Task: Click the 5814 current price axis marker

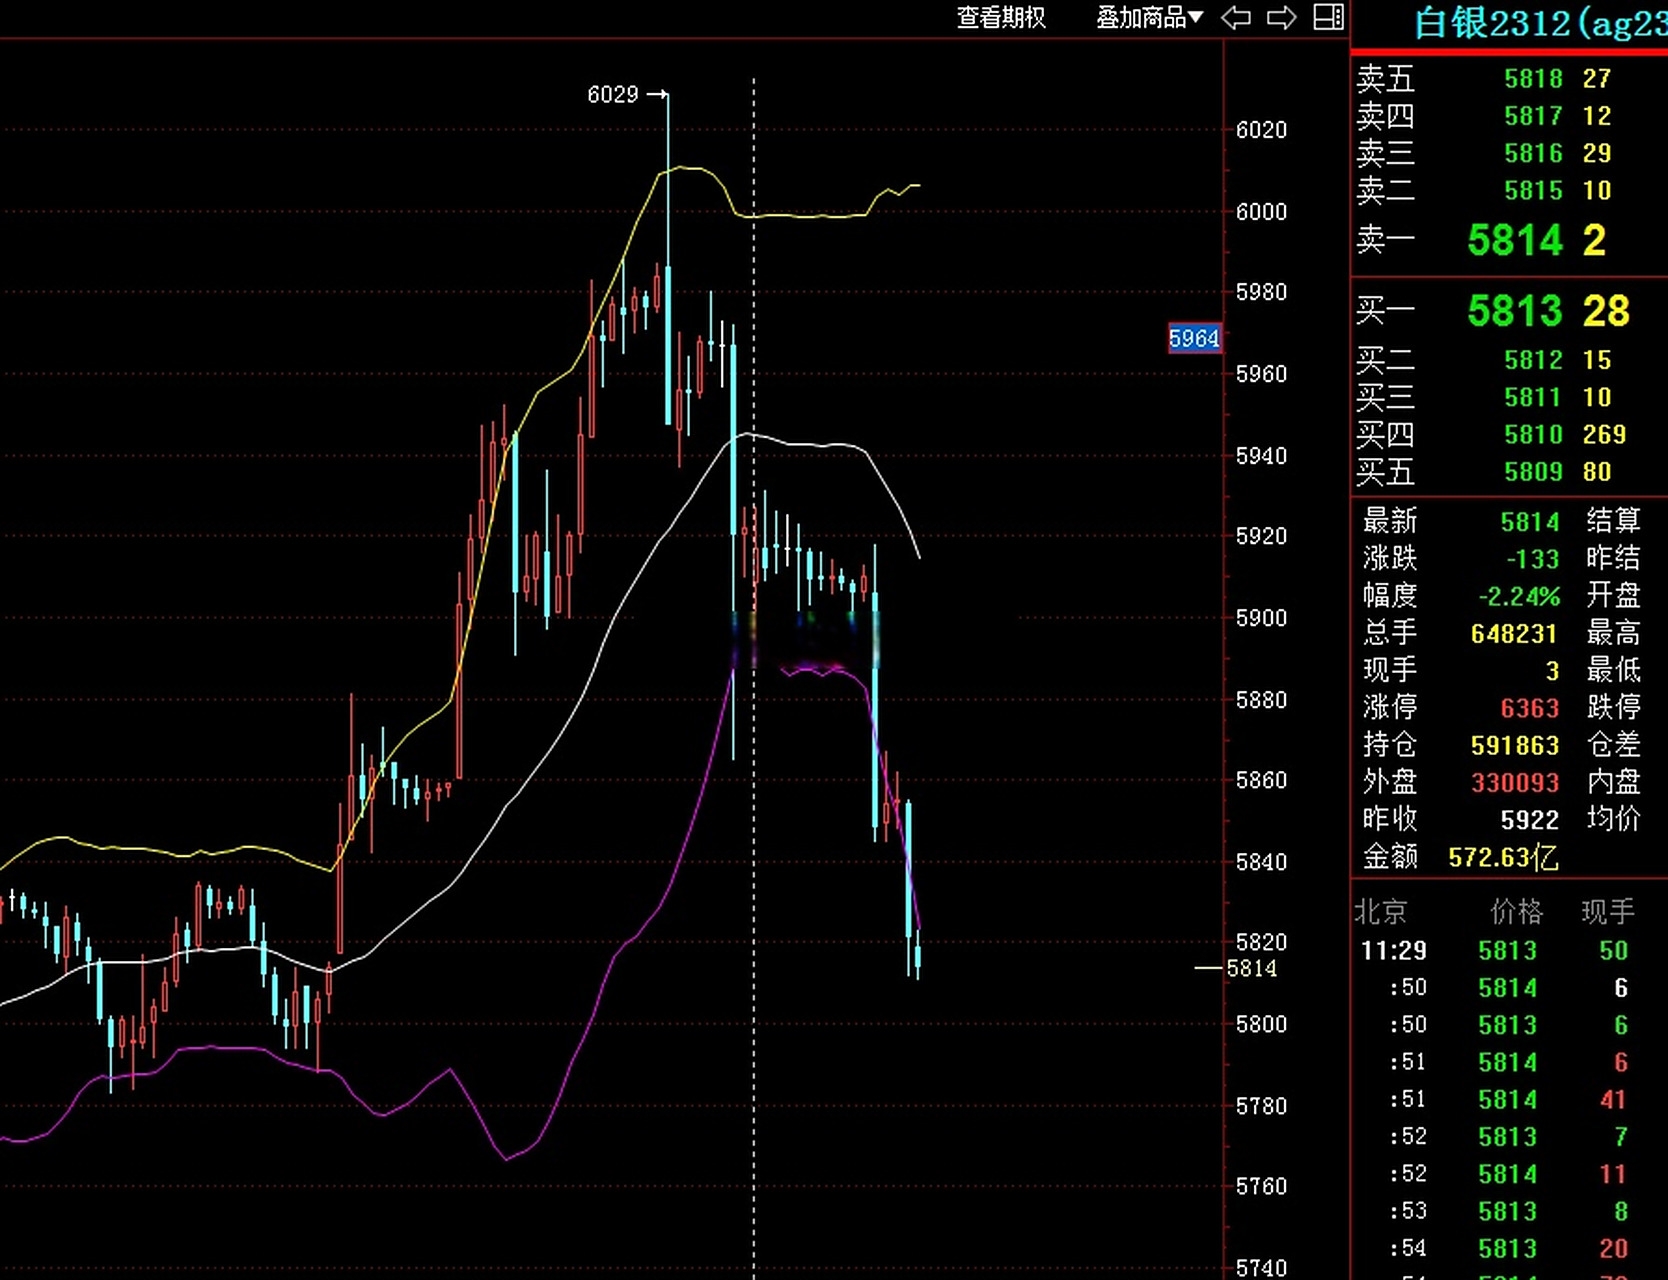Action: [x=1251, y=968]
